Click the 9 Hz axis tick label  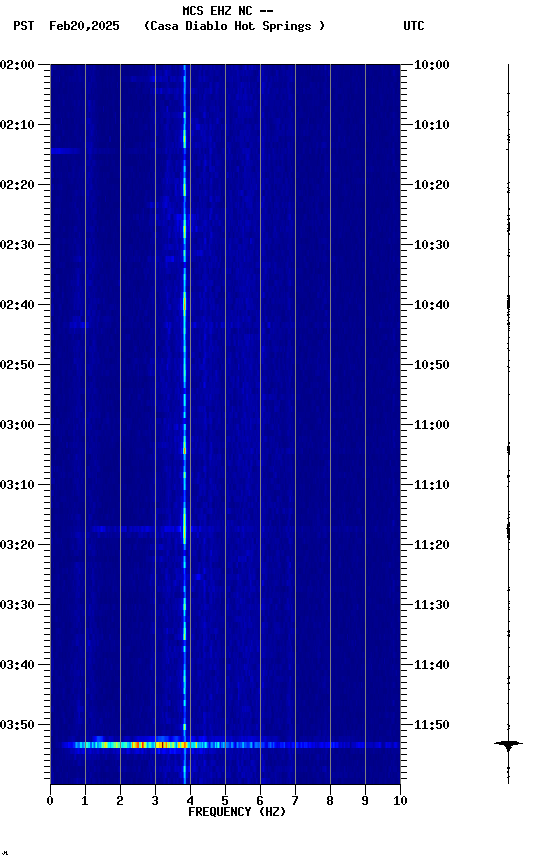[365, 801]
